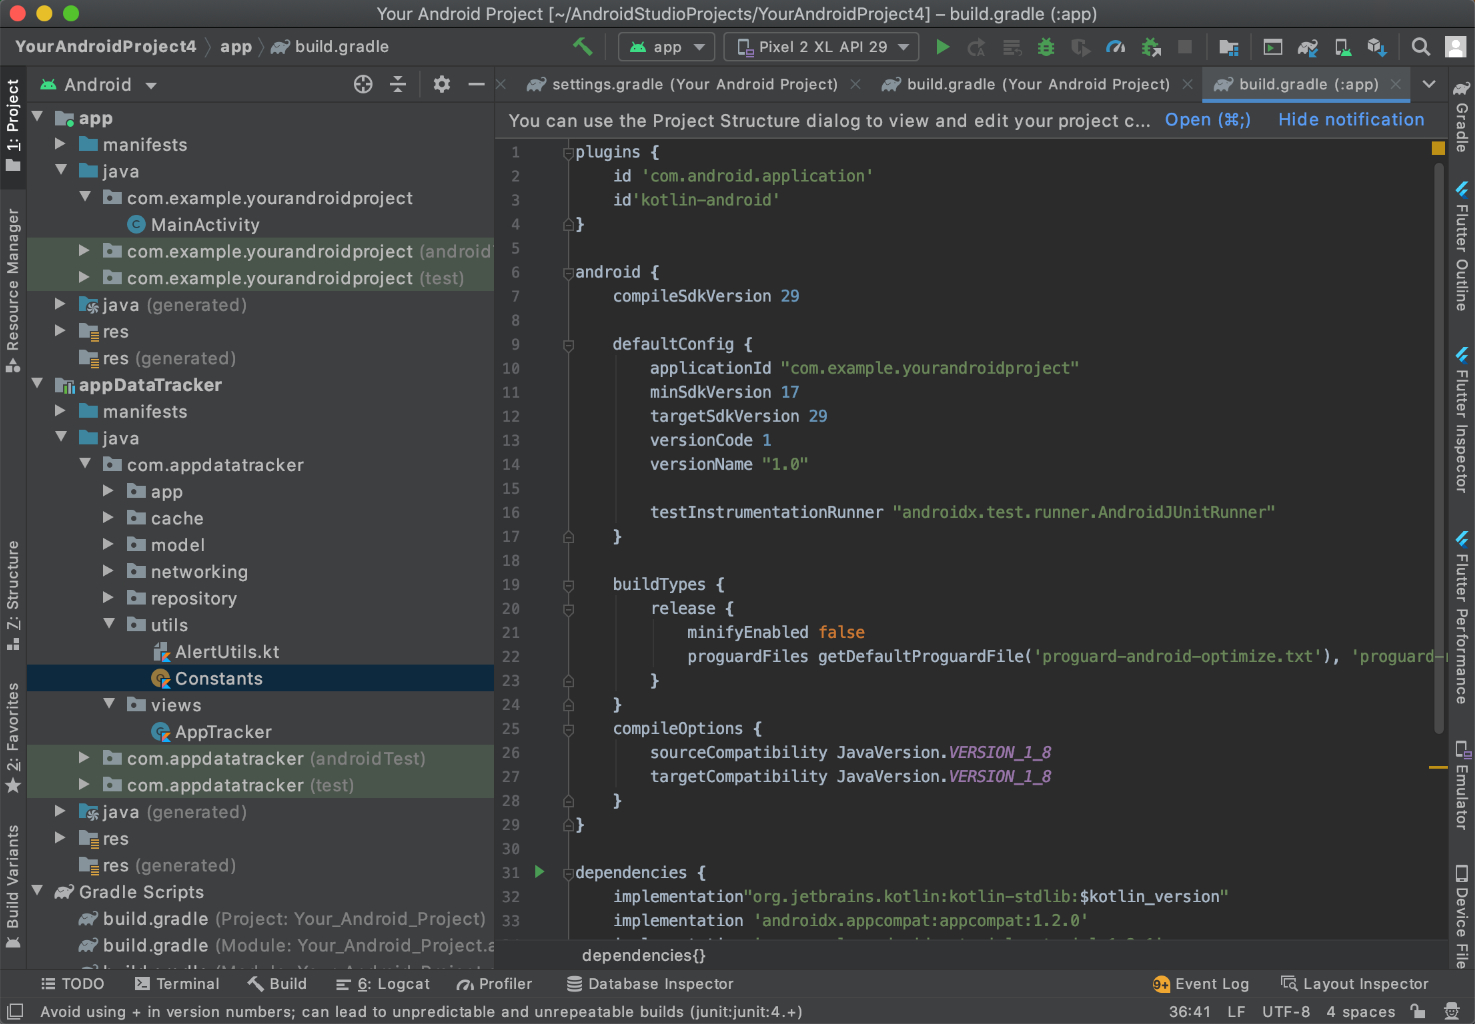This screenshot has width=1475, height=1024.
Task: Open the Database Inspector tab
Action: point(650,984)
